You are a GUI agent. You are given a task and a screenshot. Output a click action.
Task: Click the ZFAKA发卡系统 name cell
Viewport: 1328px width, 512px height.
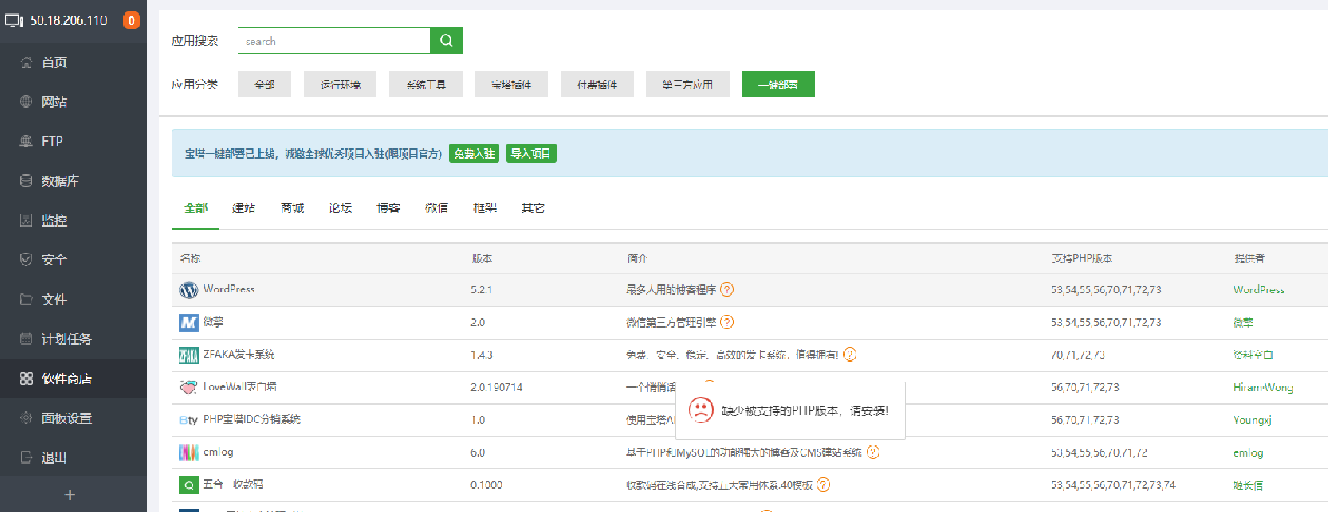(239, 355)
